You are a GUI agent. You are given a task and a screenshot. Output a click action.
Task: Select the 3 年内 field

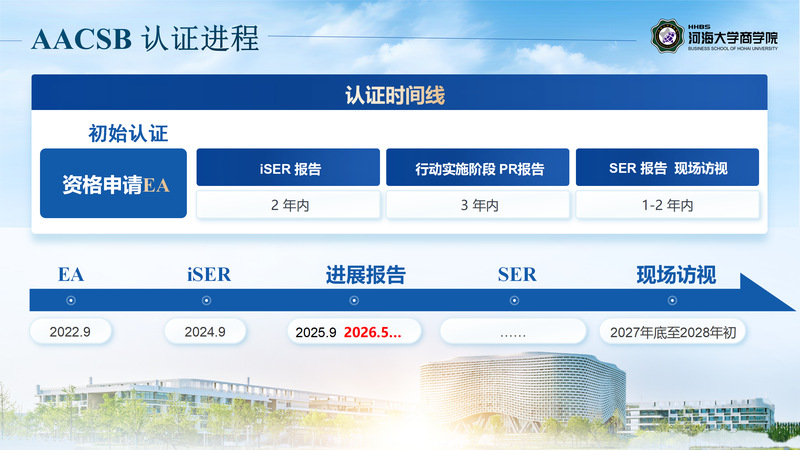click(478, 205)
